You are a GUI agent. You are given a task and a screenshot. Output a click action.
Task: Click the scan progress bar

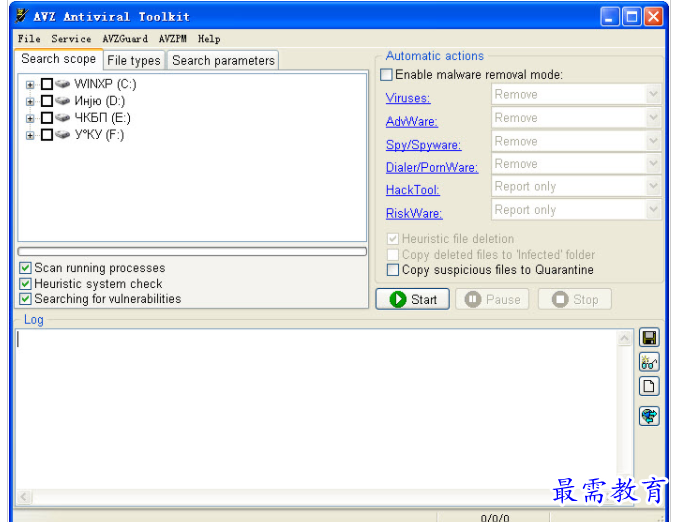coord(192,252)
